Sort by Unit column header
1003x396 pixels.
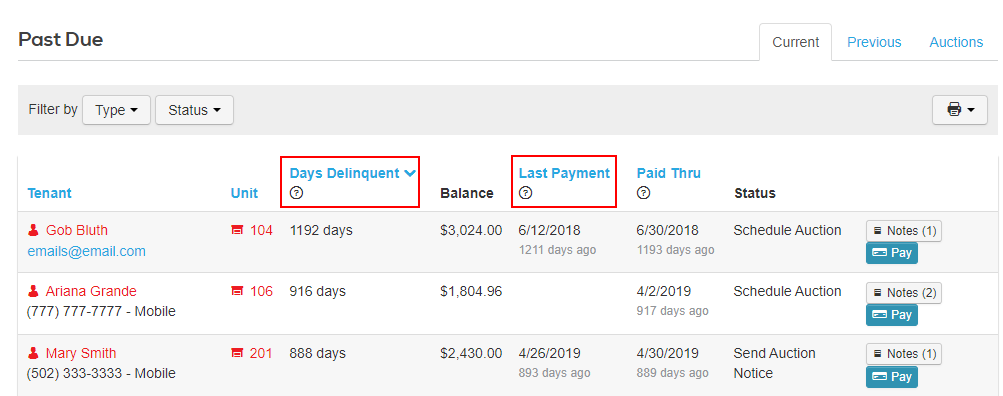pos(244,193)
